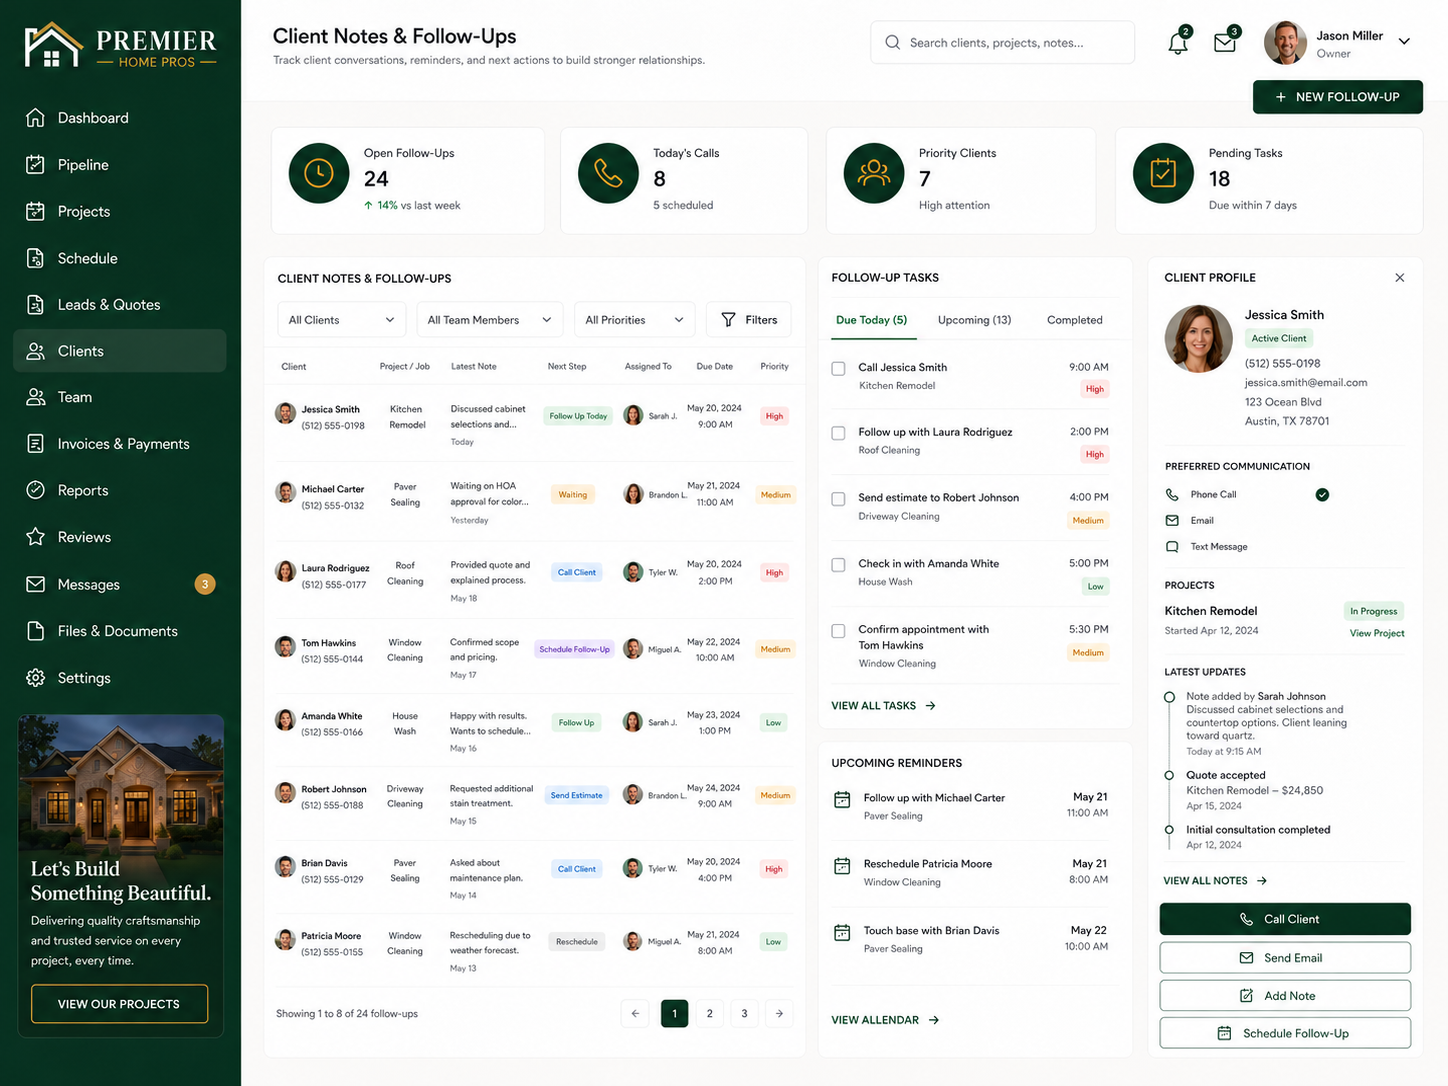Click the Team people icon in sidebar

pyautogui.click(x=36, y=397)
